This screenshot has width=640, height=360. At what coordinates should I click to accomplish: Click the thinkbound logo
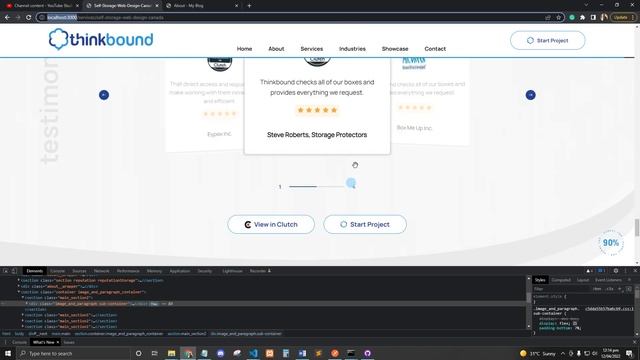(x=101, y=39)
